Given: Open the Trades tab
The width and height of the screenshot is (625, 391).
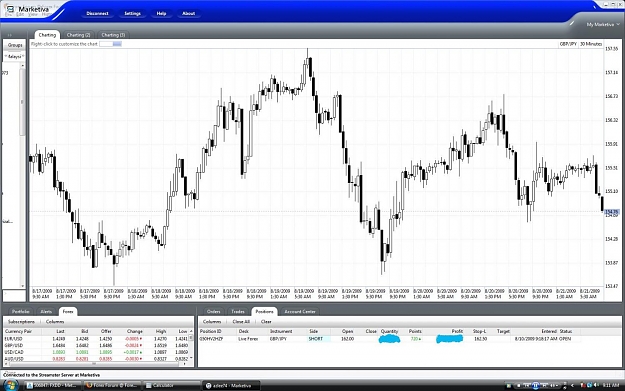Looking at the screenshot, I should coord(238,312).
